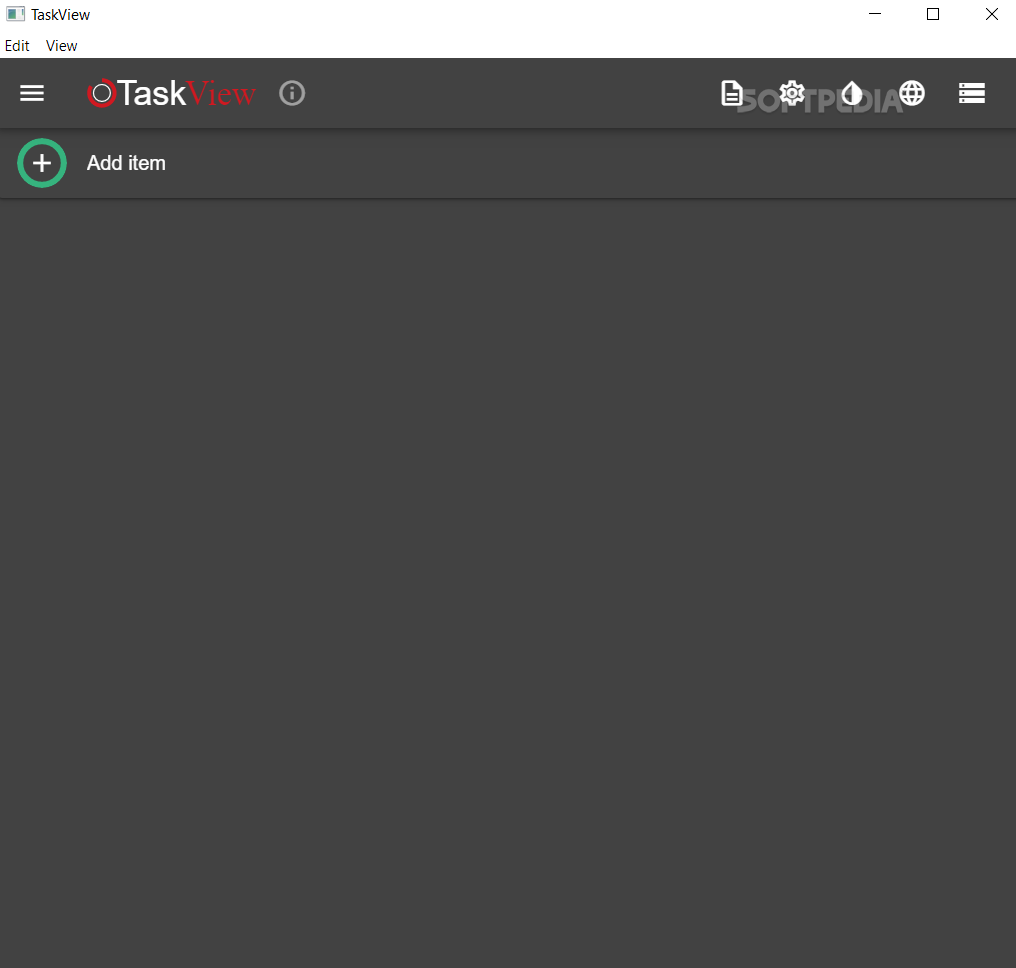
Task: Click the TaskView logo
Action: point(172,93)
